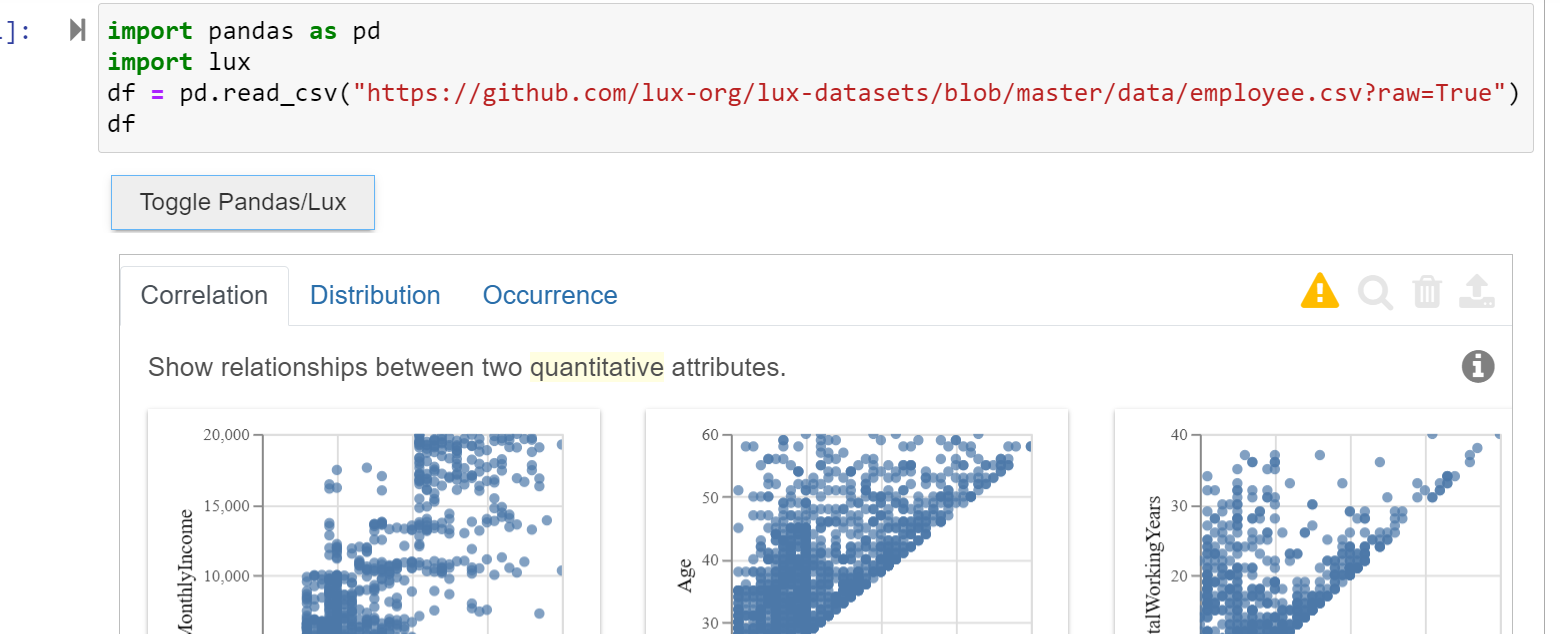Open the info tooltip on the Correlation description
The width and height of the screenshot is (1560, 634).
point(1478,366)
